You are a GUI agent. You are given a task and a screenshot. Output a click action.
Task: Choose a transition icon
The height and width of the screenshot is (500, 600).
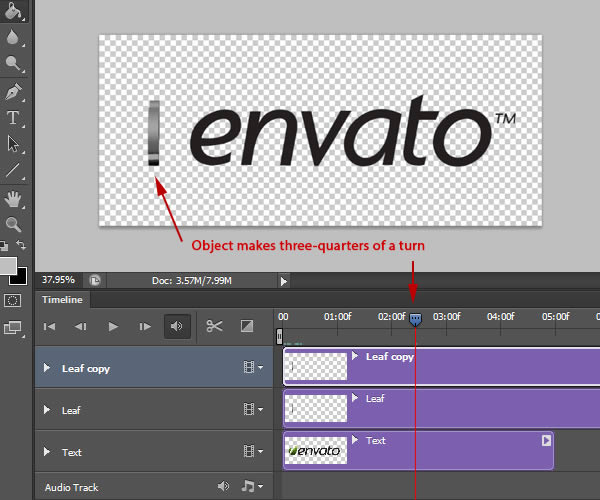point(247,326)
